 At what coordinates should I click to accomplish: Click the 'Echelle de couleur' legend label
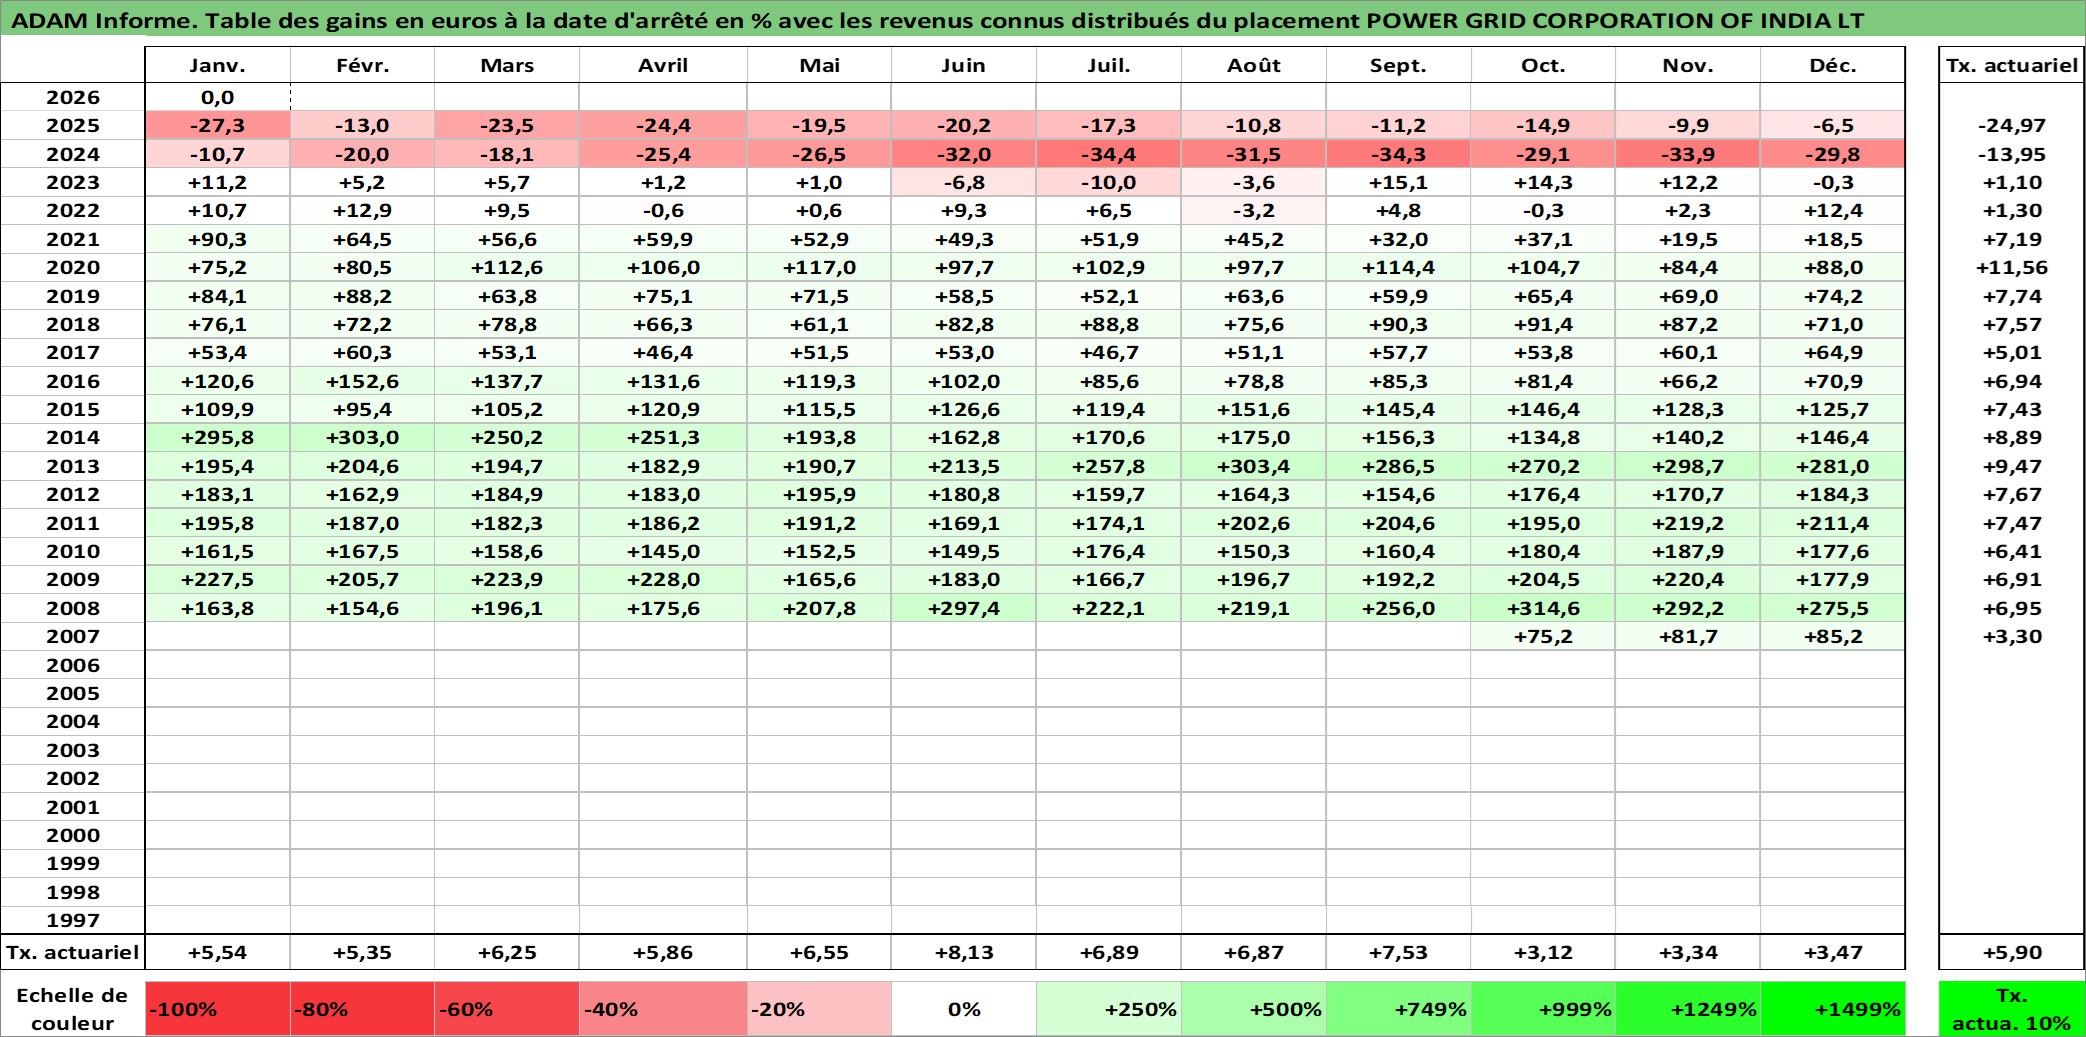click(x=73, y=1009)
